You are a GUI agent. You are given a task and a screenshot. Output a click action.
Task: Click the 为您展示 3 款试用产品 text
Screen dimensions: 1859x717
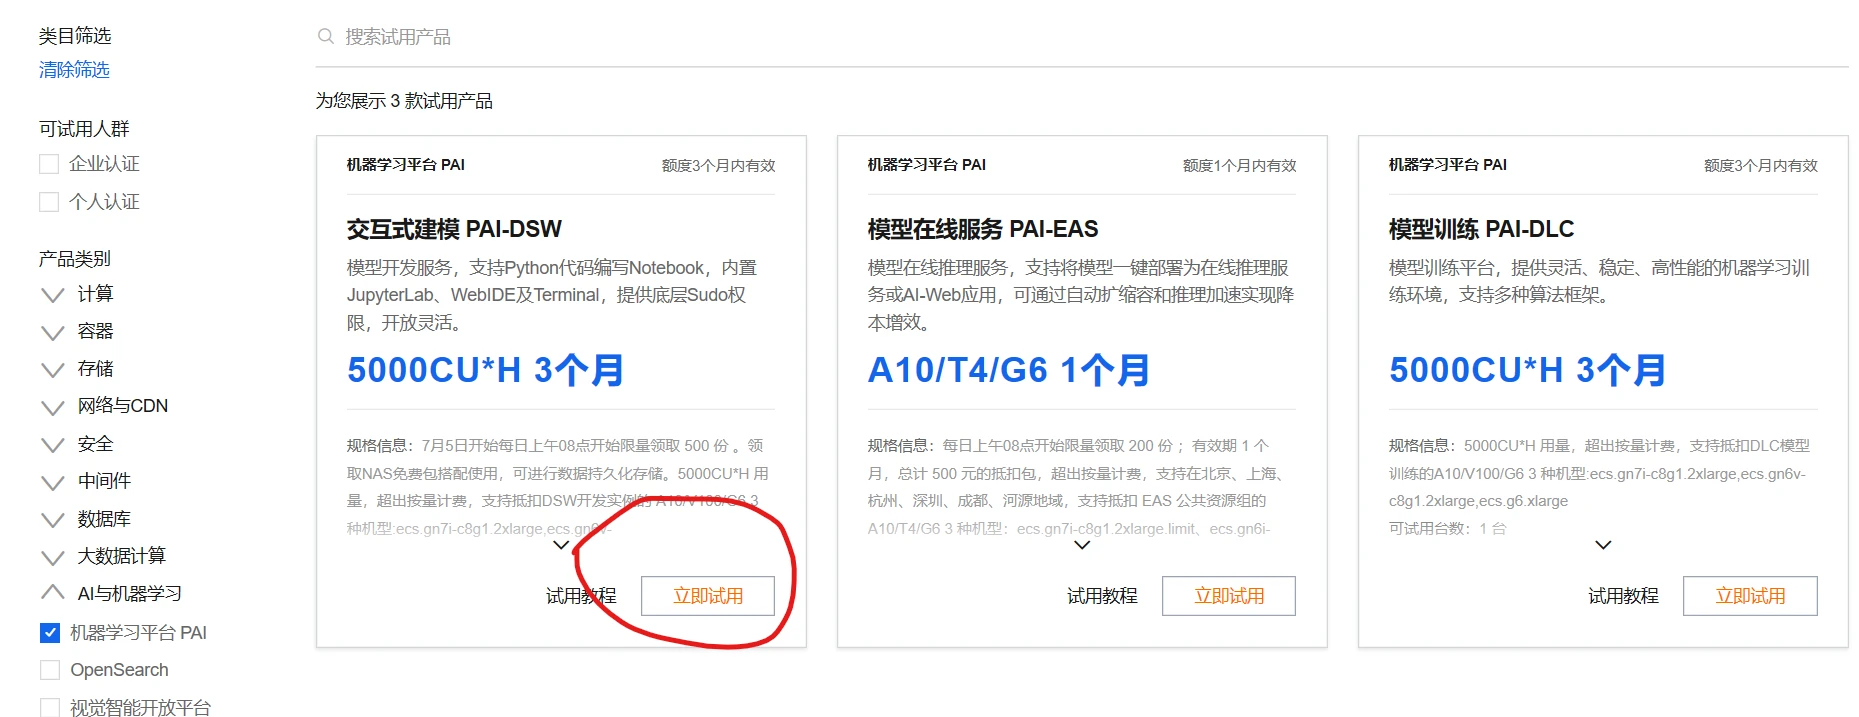click(x=404, y=101)
